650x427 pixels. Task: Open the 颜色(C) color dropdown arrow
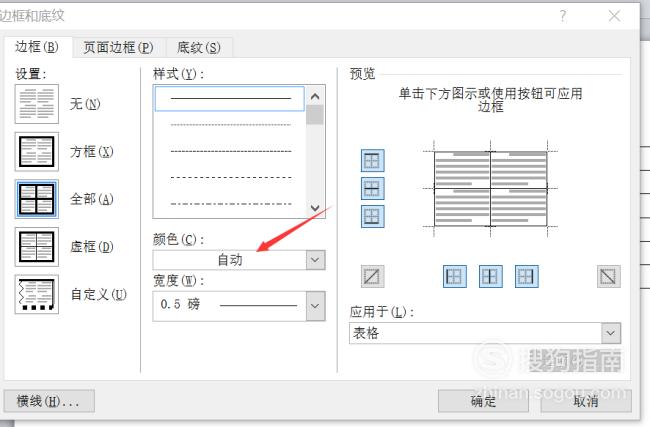(315, 260)
